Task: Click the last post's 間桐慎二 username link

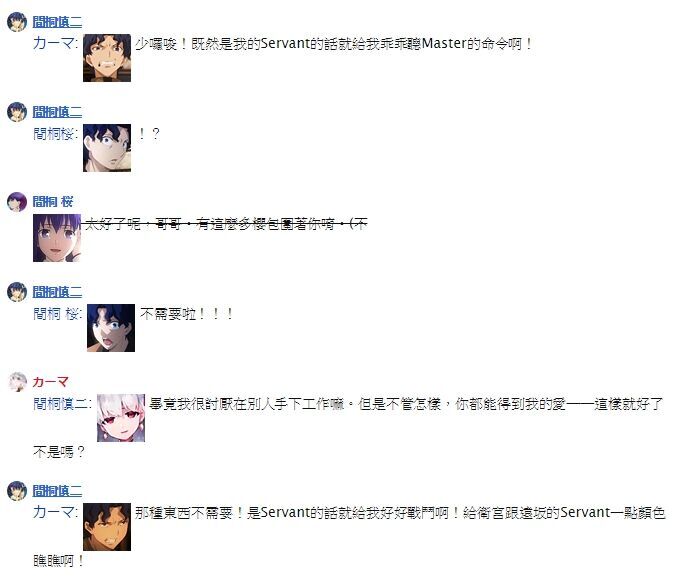Action: pyautogui.click(x=57, y=491)
